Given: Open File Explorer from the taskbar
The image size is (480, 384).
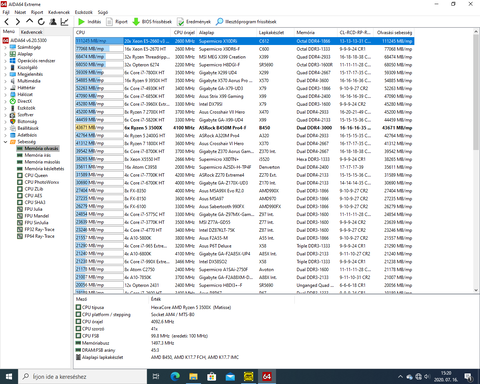Looking at the screenshot, I should tap(193, 377).
